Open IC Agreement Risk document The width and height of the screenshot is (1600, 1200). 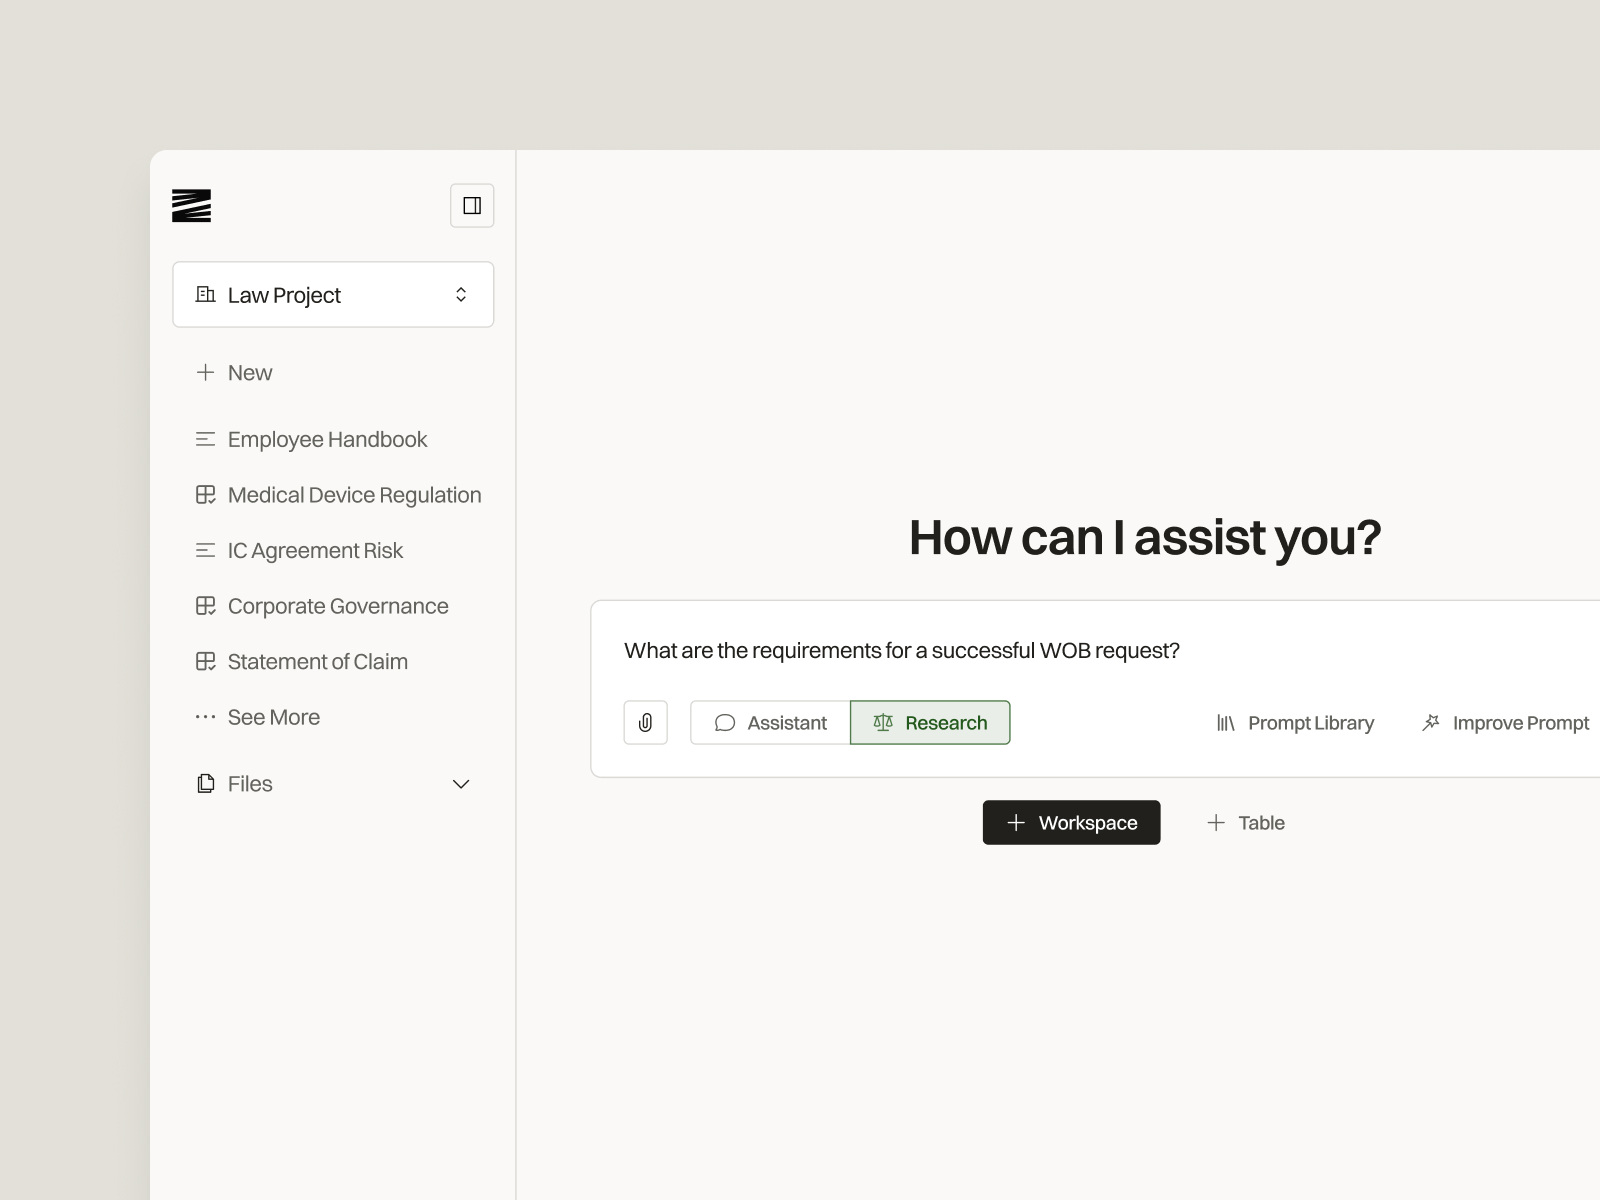click(299, 550)
